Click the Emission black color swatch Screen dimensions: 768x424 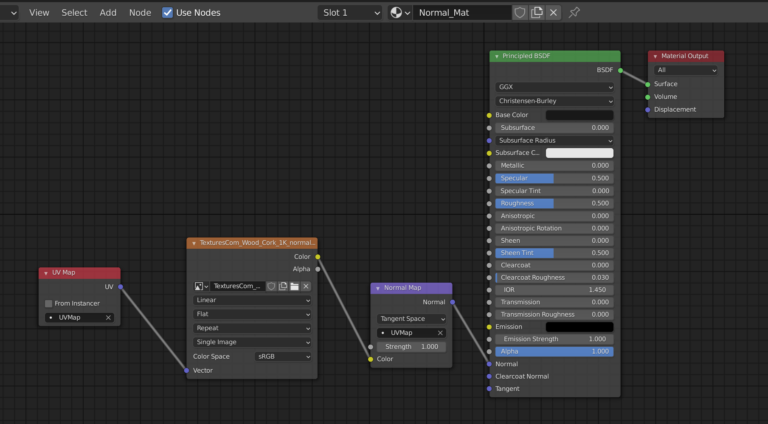click(x=579, y=327)
